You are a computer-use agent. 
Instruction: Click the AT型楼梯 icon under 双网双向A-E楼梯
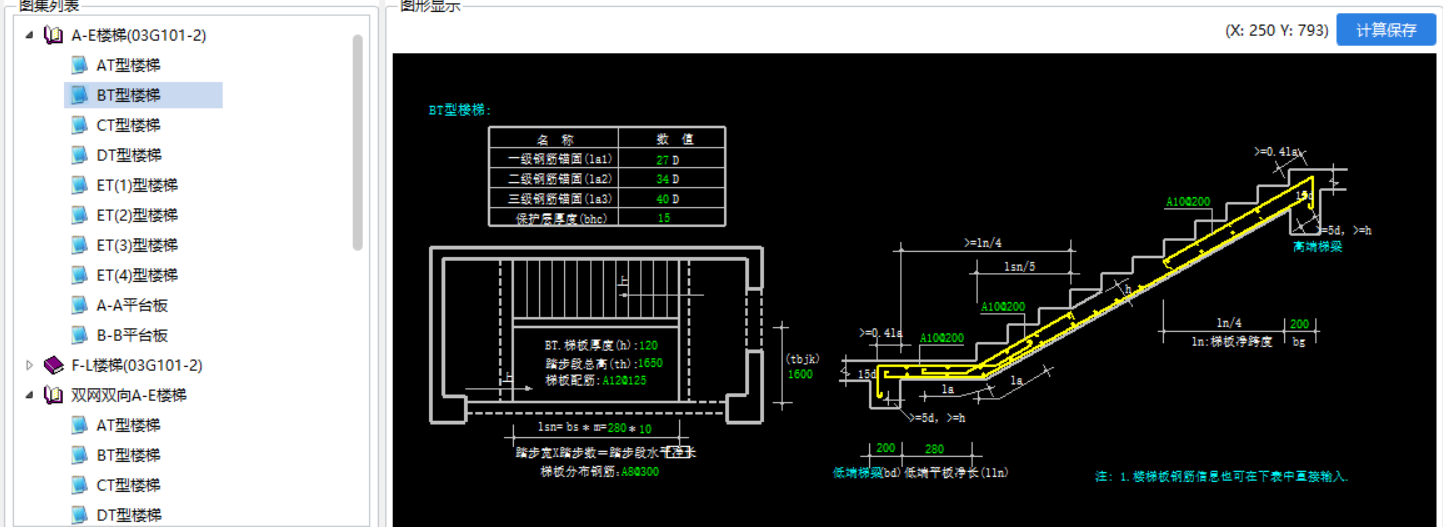pyautogui.click(x=80, y=425)
